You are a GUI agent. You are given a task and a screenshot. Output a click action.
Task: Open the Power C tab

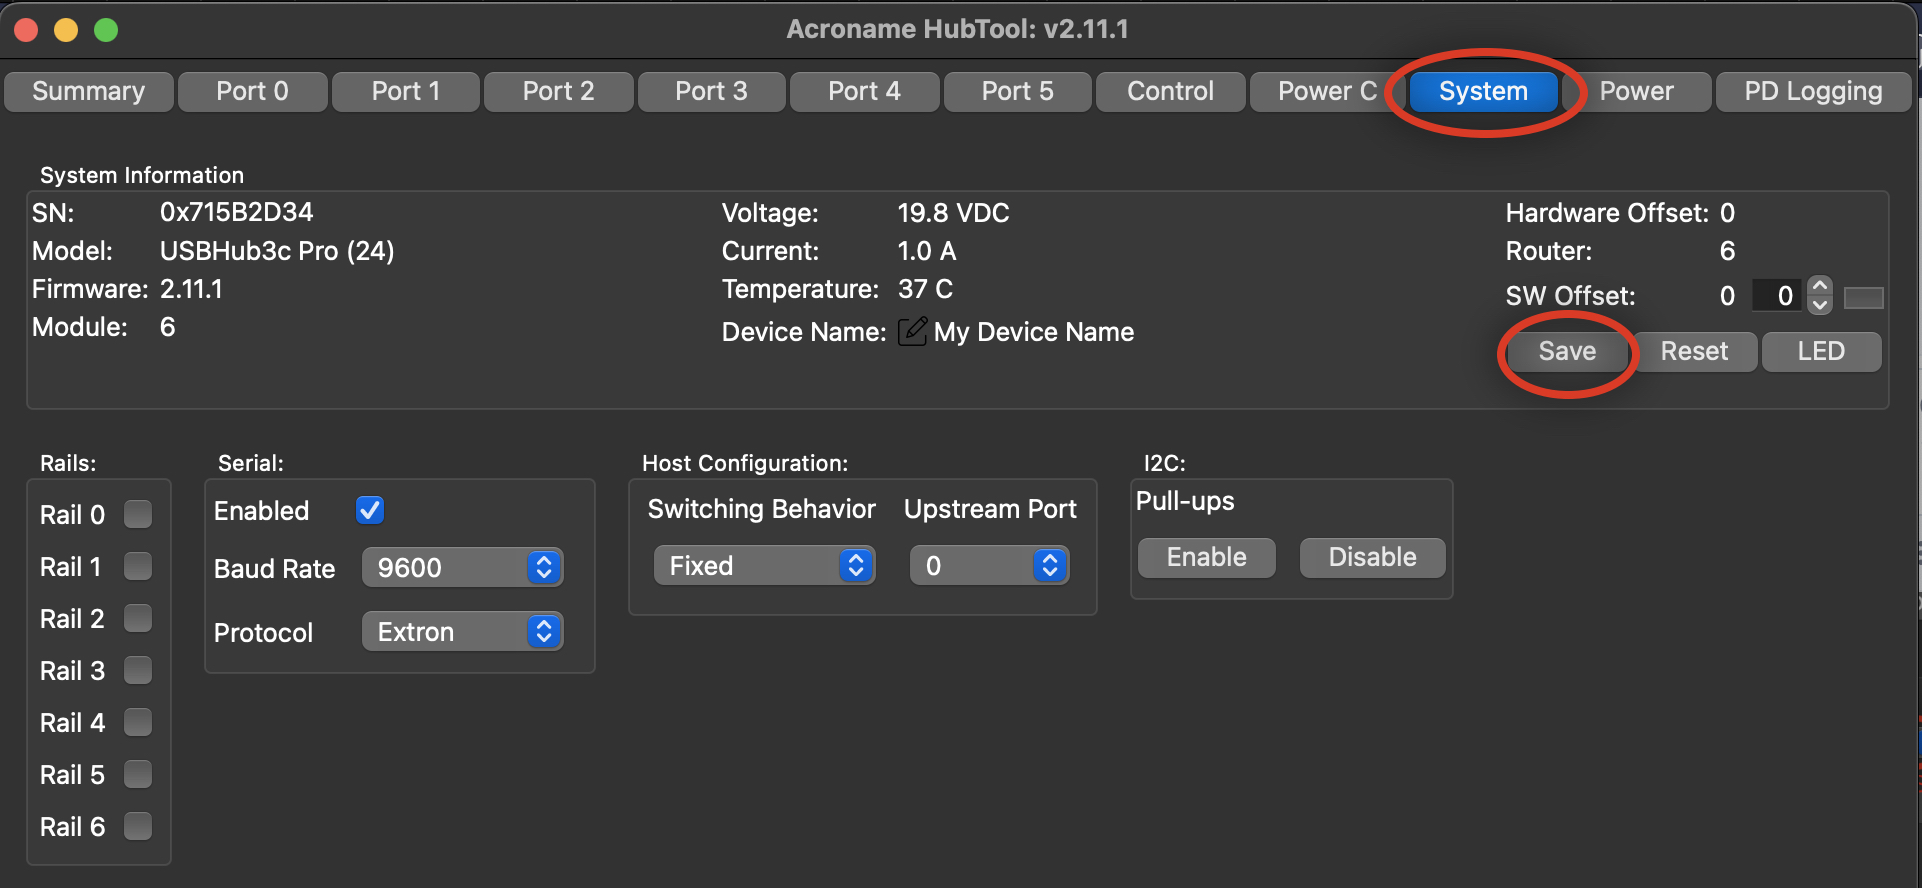click(x=1328, y=91)
